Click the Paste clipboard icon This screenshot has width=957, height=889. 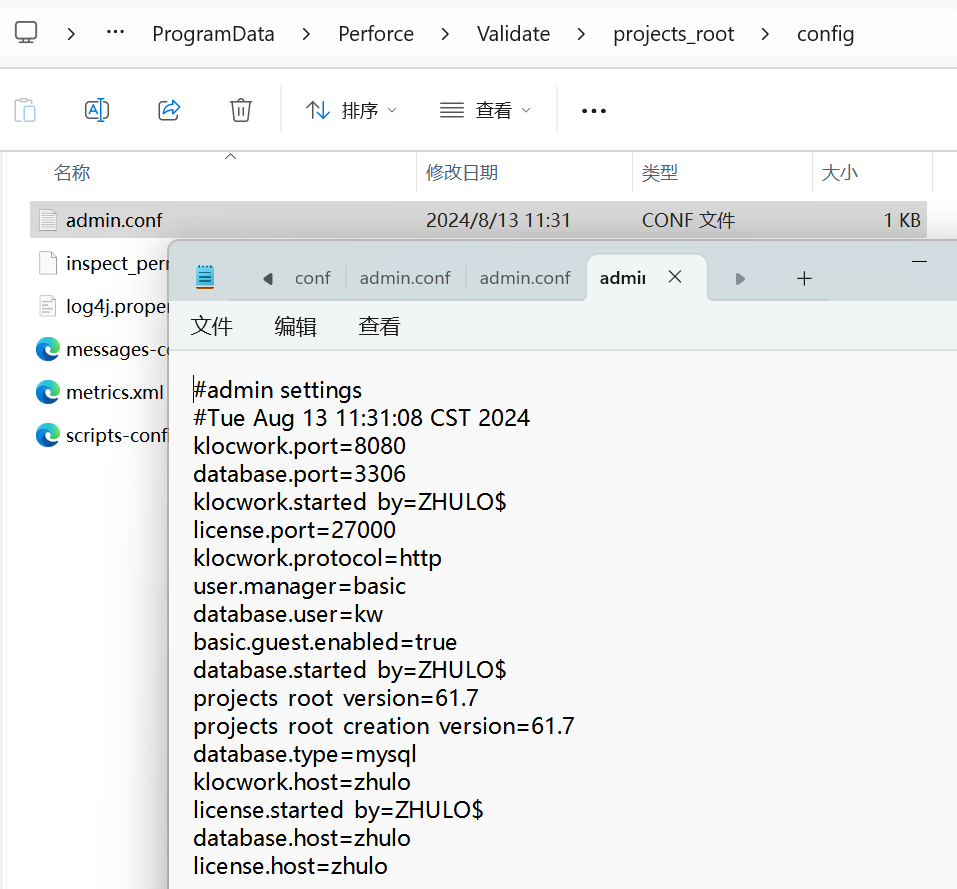(25, 110)
